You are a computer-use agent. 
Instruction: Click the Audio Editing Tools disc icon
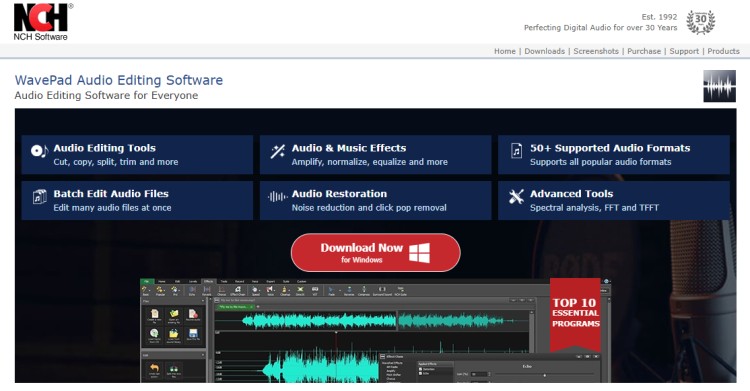[x=39, y=151]
